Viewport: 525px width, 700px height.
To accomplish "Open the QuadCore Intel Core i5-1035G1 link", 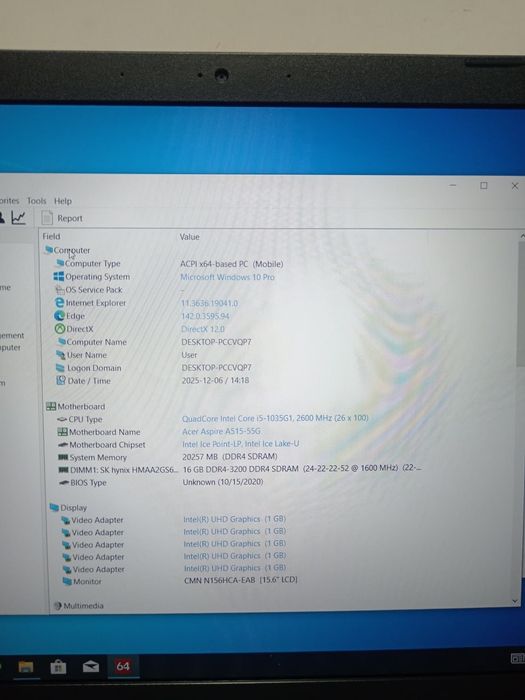I will pyautogui.click(x=275, y=418).
